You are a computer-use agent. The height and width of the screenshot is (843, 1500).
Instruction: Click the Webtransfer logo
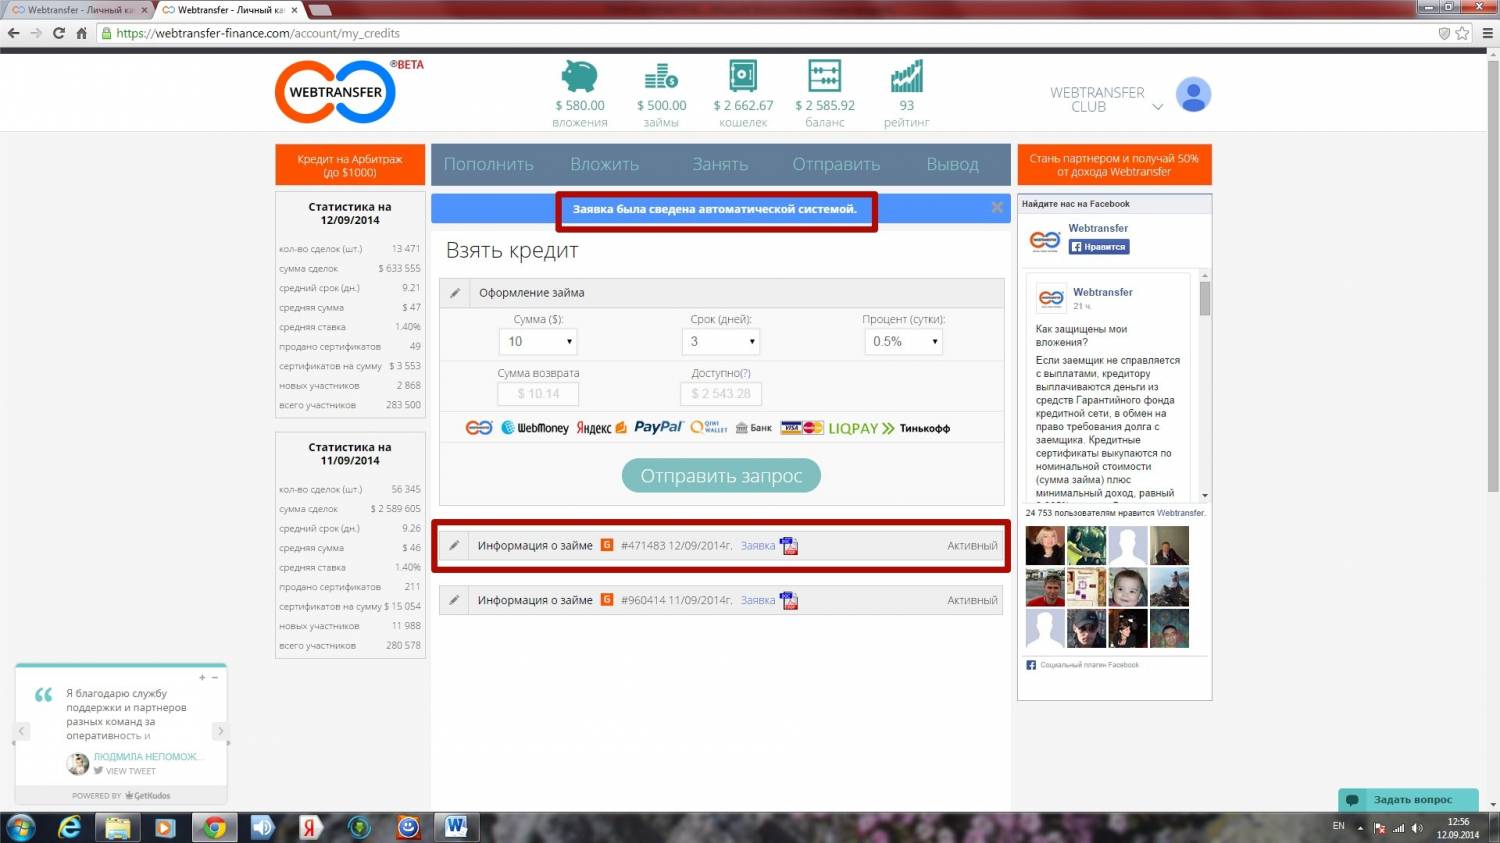coord(336,92)
